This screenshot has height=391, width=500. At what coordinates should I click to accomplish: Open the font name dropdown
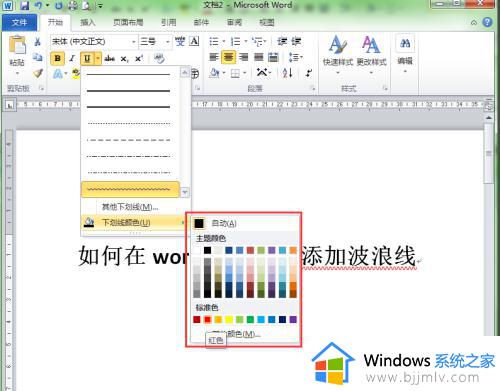[134, 42]
